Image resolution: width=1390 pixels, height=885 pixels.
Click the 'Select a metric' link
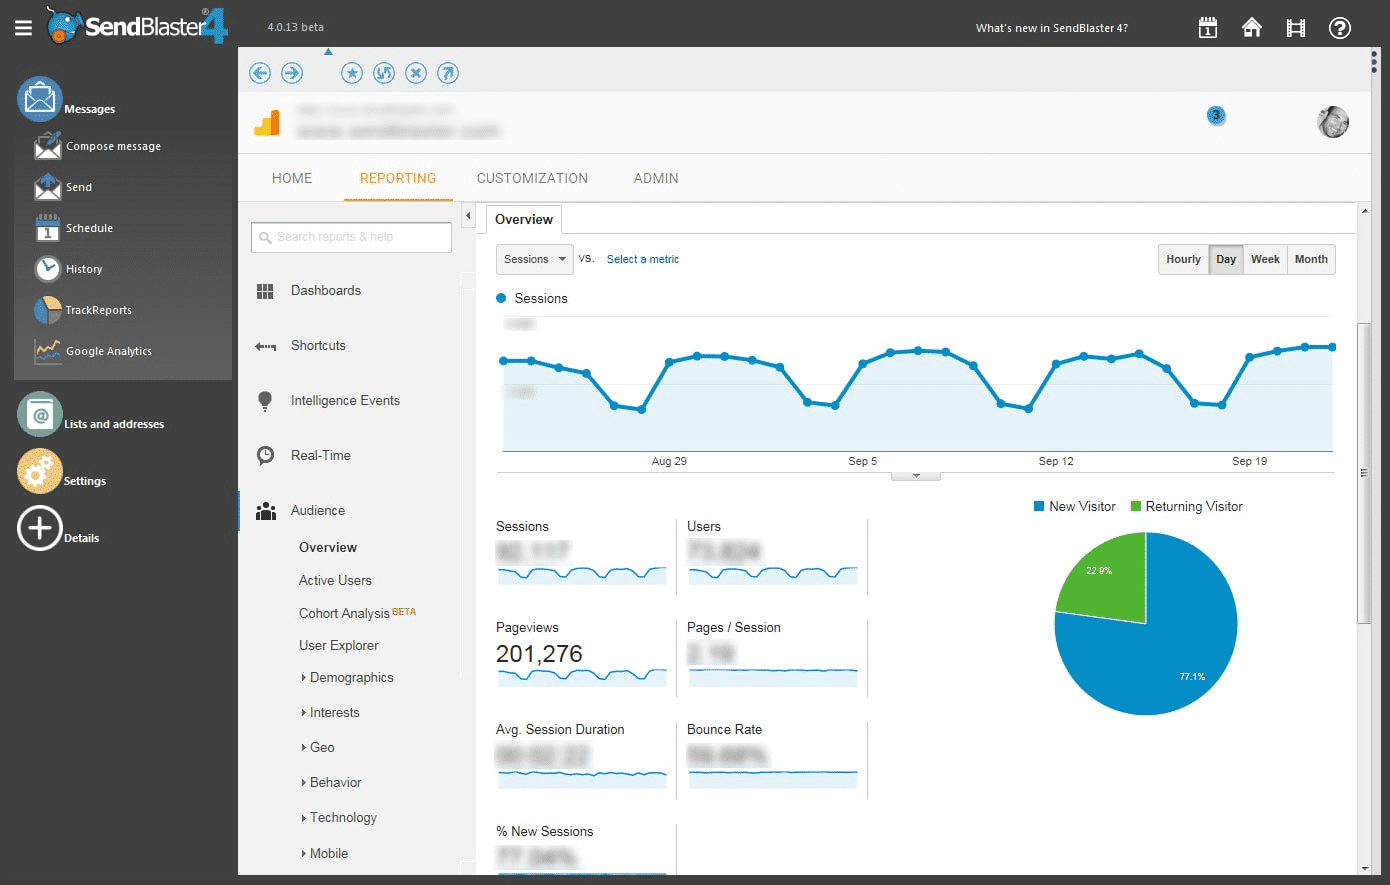click(x=642, y=259)
